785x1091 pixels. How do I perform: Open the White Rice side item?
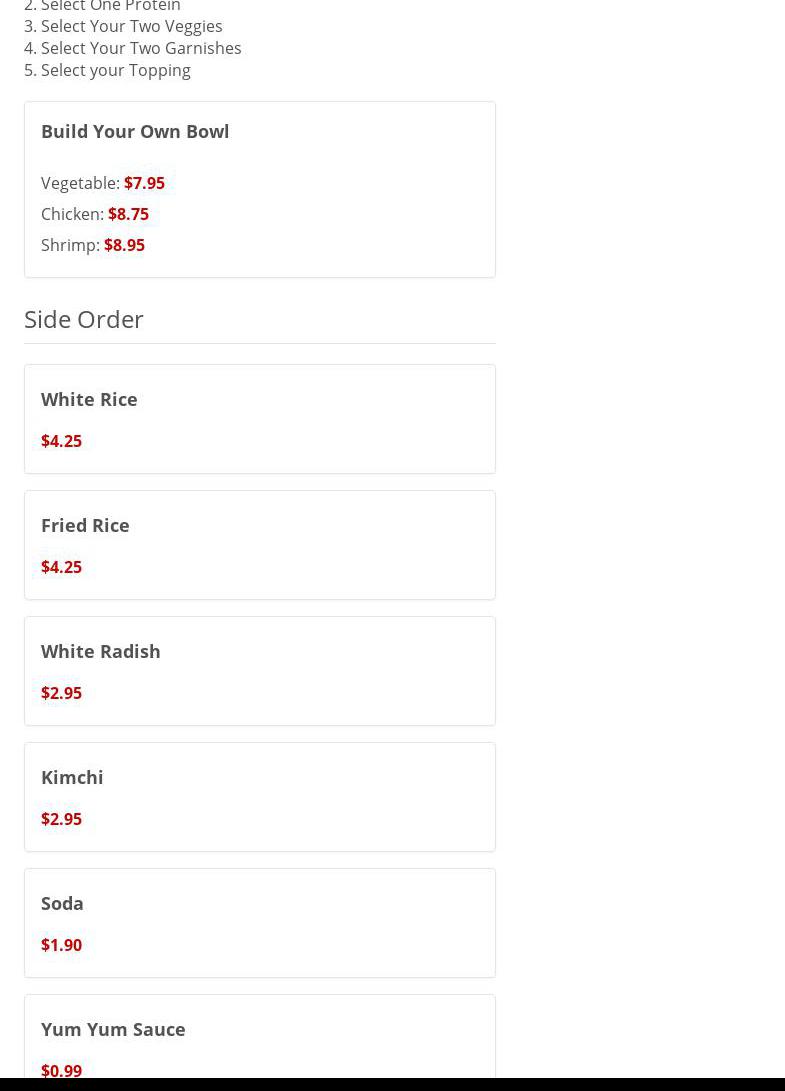(x=89, y=399)
